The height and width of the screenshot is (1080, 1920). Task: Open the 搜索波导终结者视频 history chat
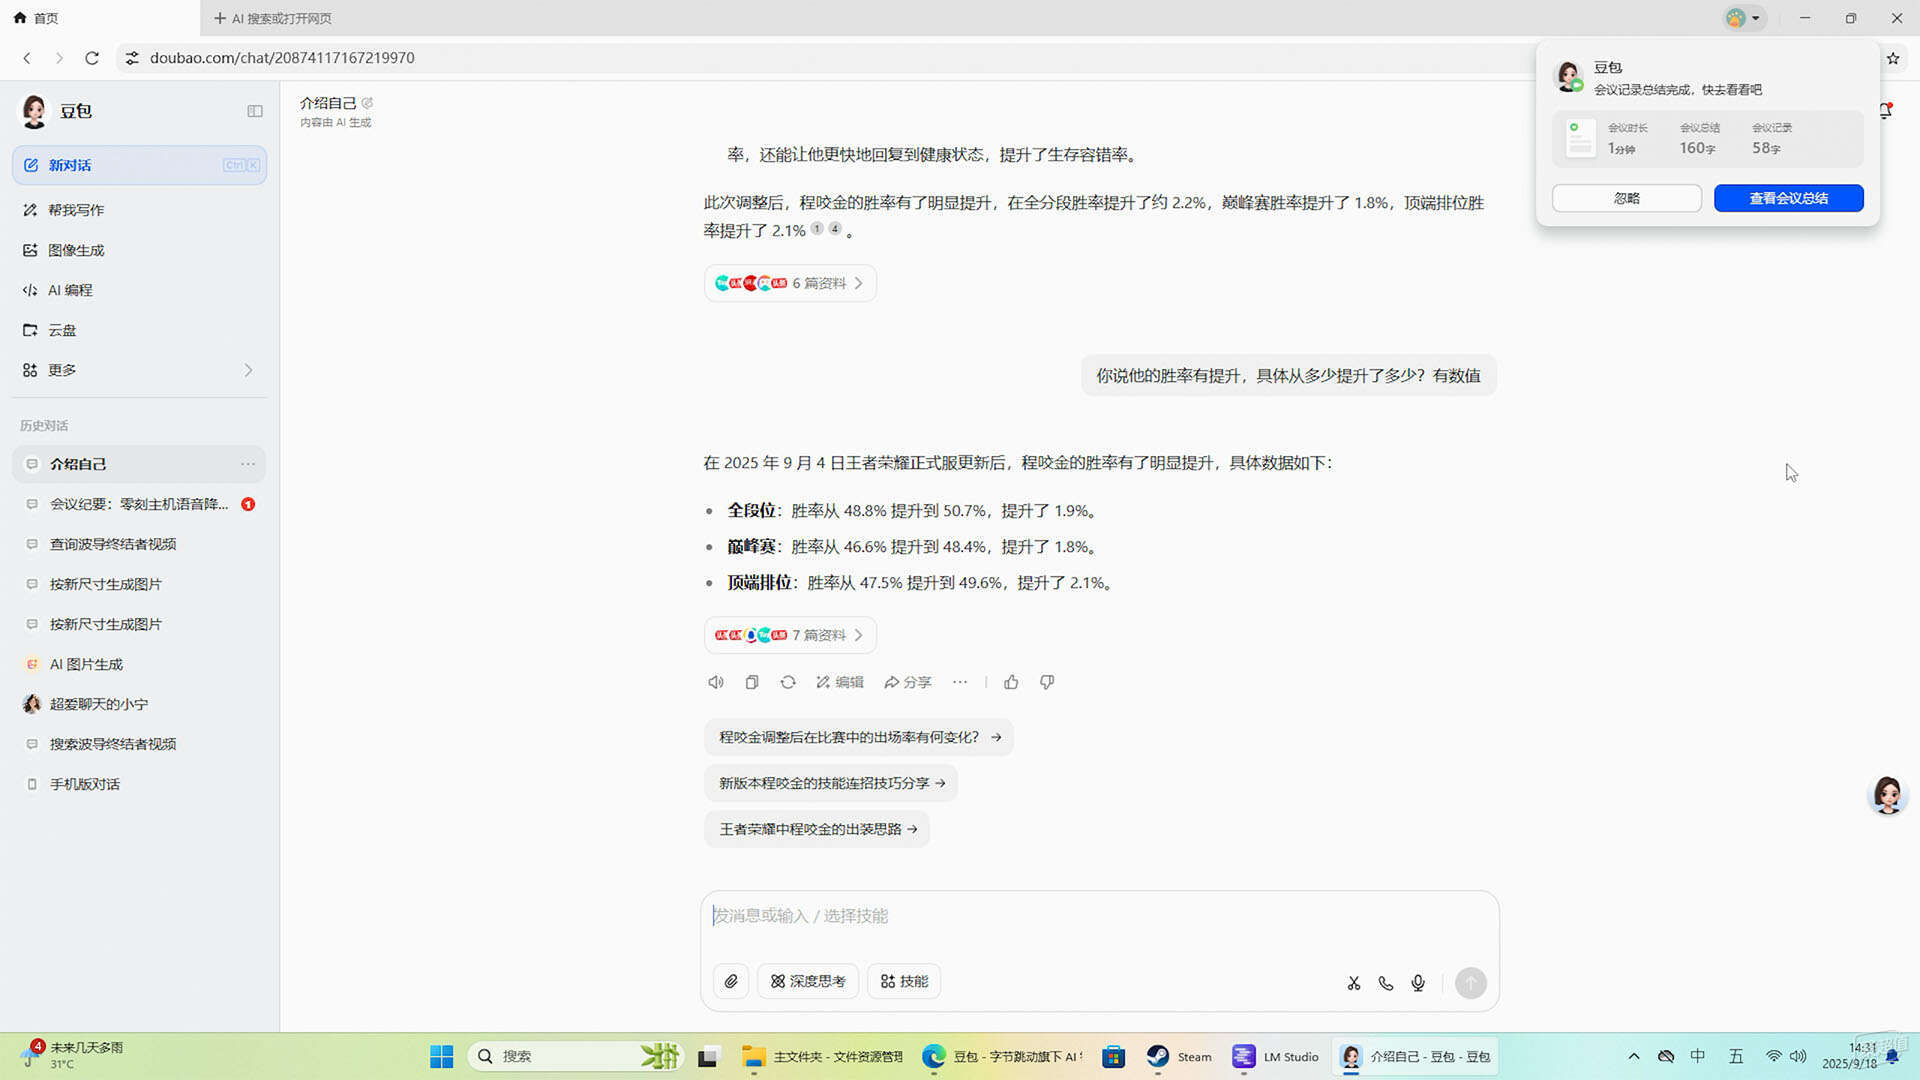[139, 744]
